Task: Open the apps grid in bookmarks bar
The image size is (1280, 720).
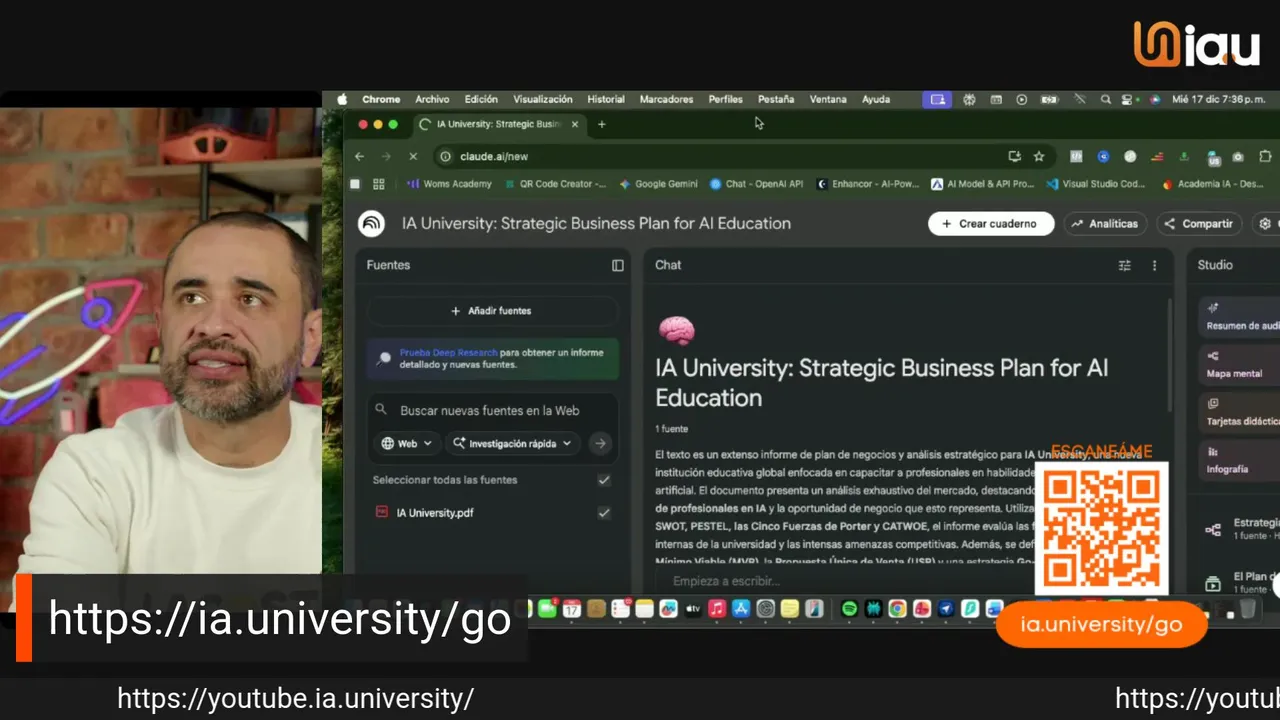Action: [x=378, y=184]
